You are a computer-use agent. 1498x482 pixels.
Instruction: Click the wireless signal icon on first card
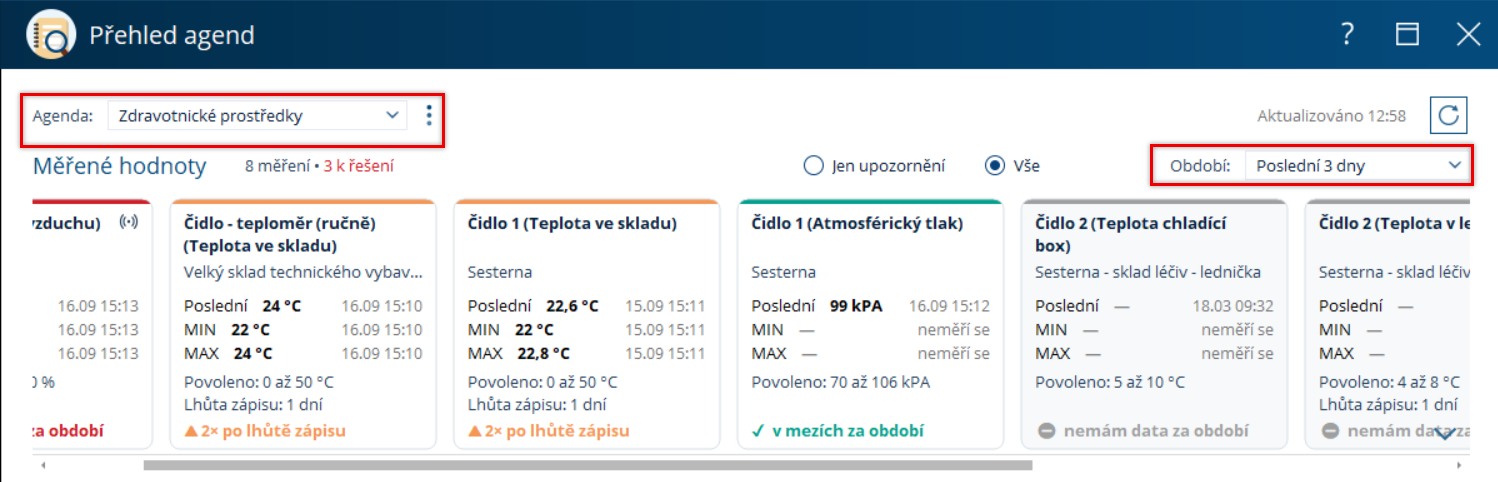(x=127, y=222)
